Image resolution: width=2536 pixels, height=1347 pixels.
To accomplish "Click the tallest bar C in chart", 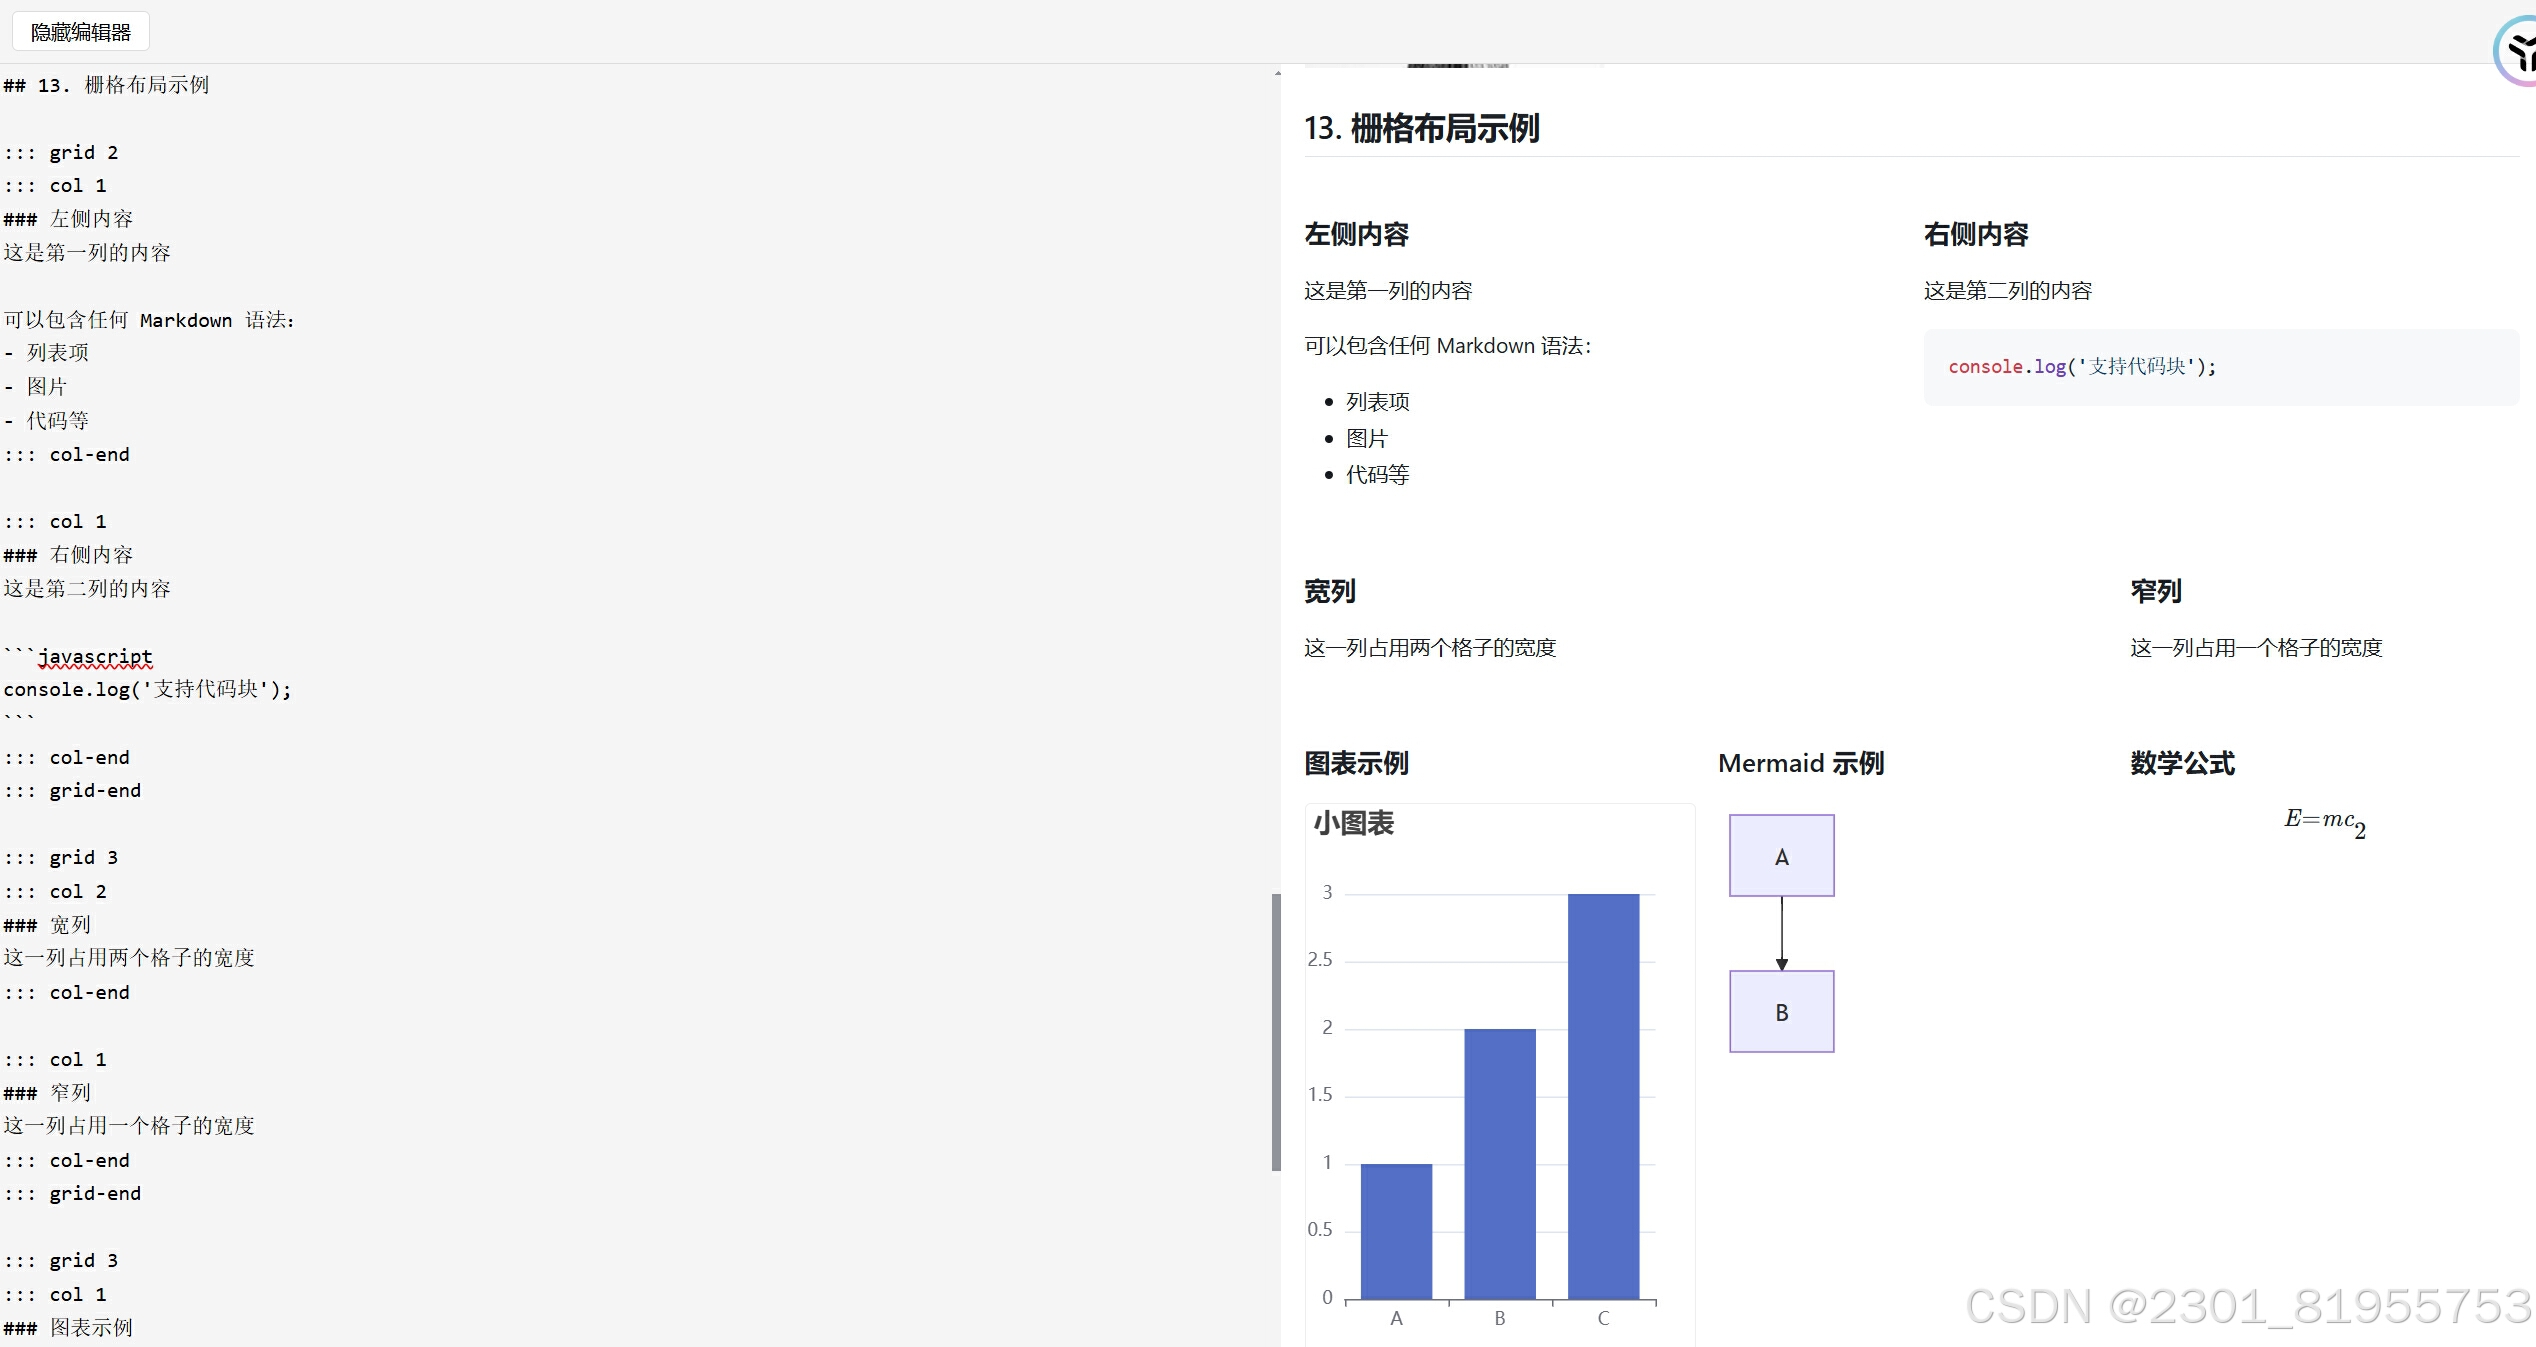I will [1603, 1096].
